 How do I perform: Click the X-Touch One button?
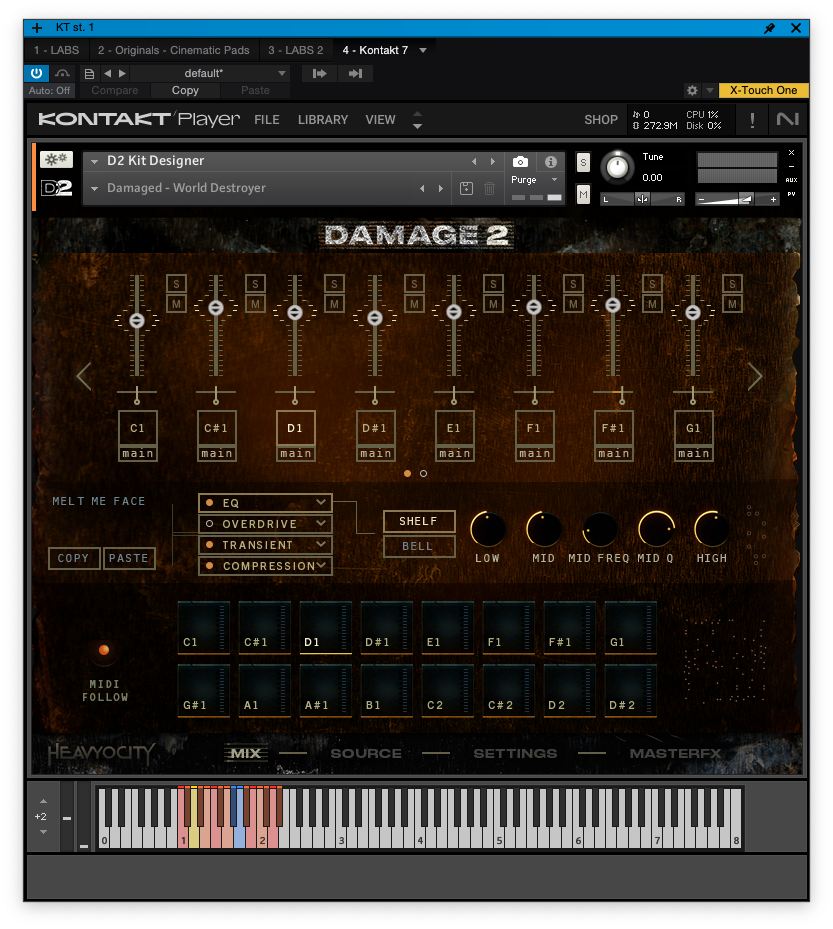coord(763,90)
